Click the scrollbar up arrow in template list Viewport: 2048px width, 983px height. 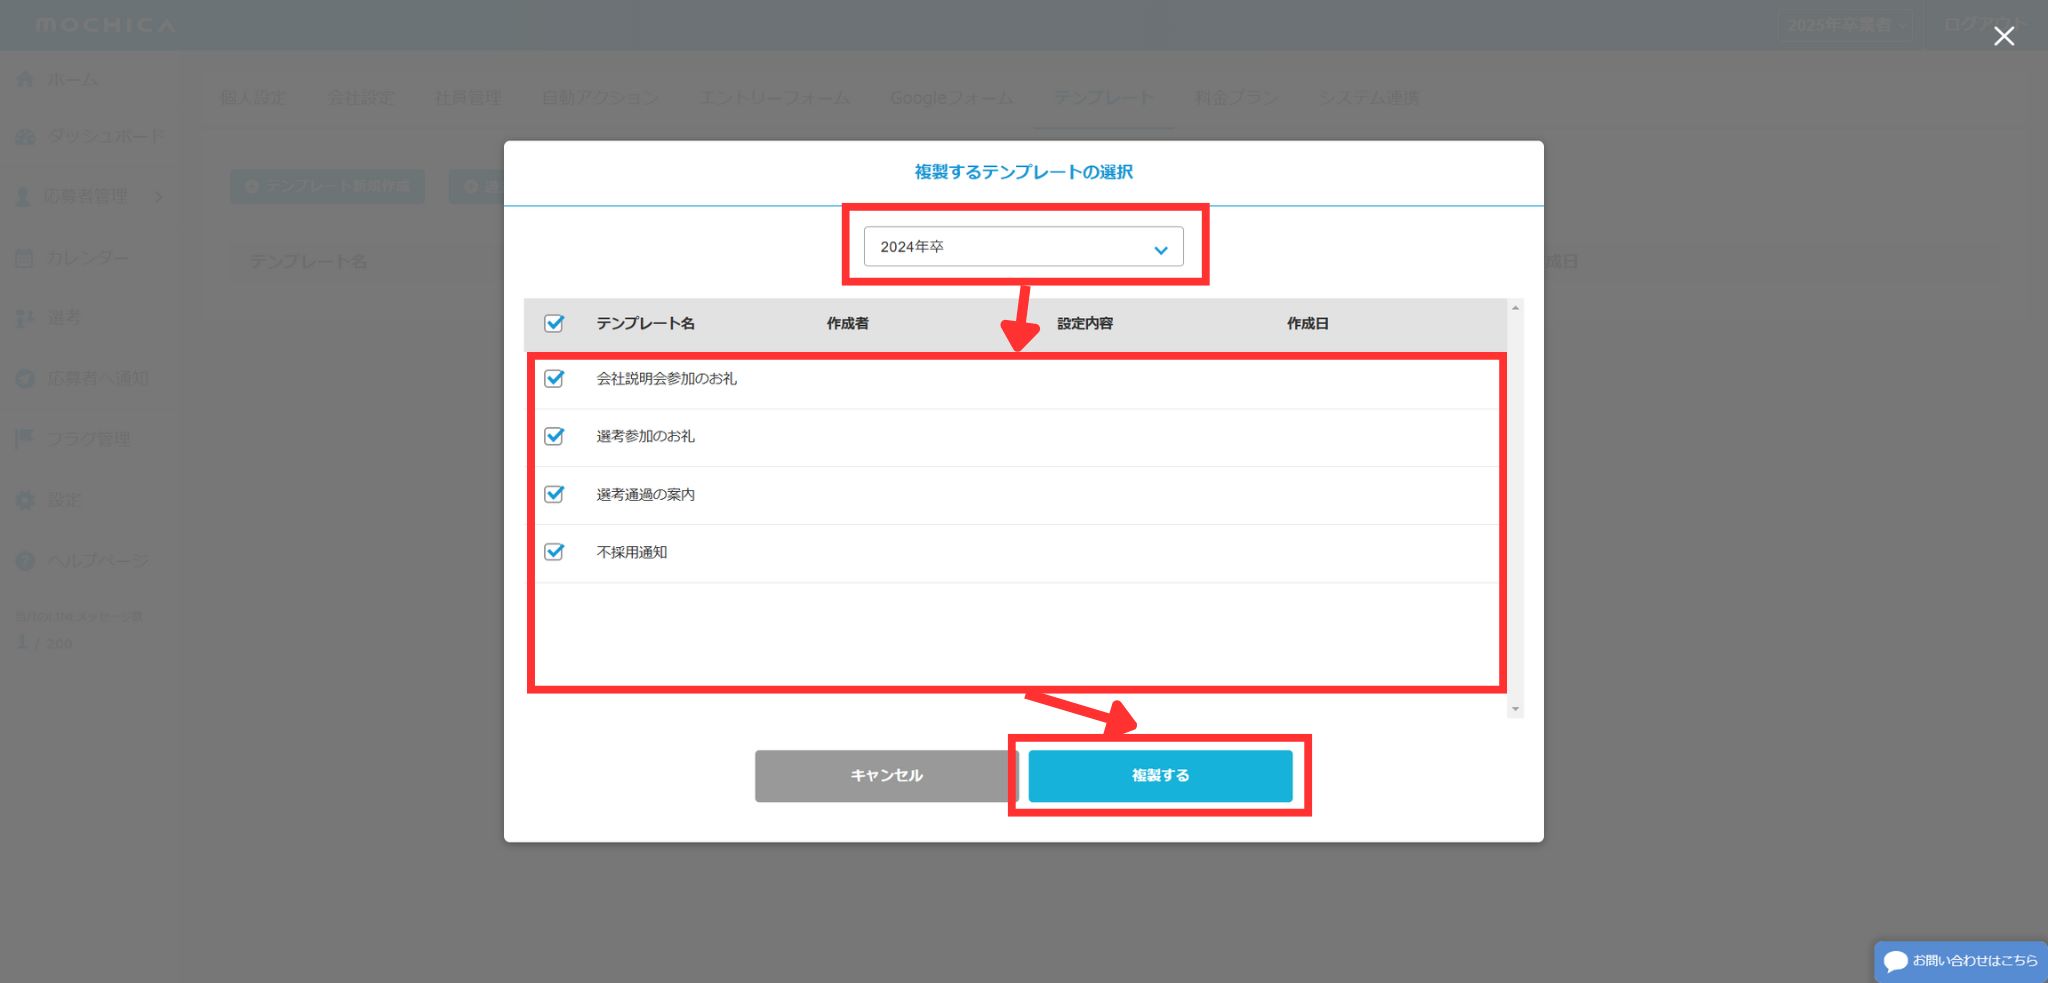click(x=1515, y=308)
